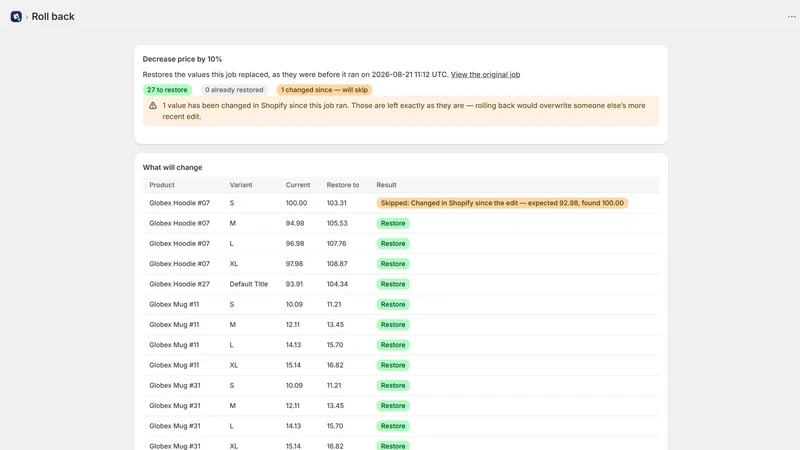Click Restore badge for Globex Hoodie #07 M
This screenshot has height=450, width=800.
pyautogui.click(x=393, y=223)
